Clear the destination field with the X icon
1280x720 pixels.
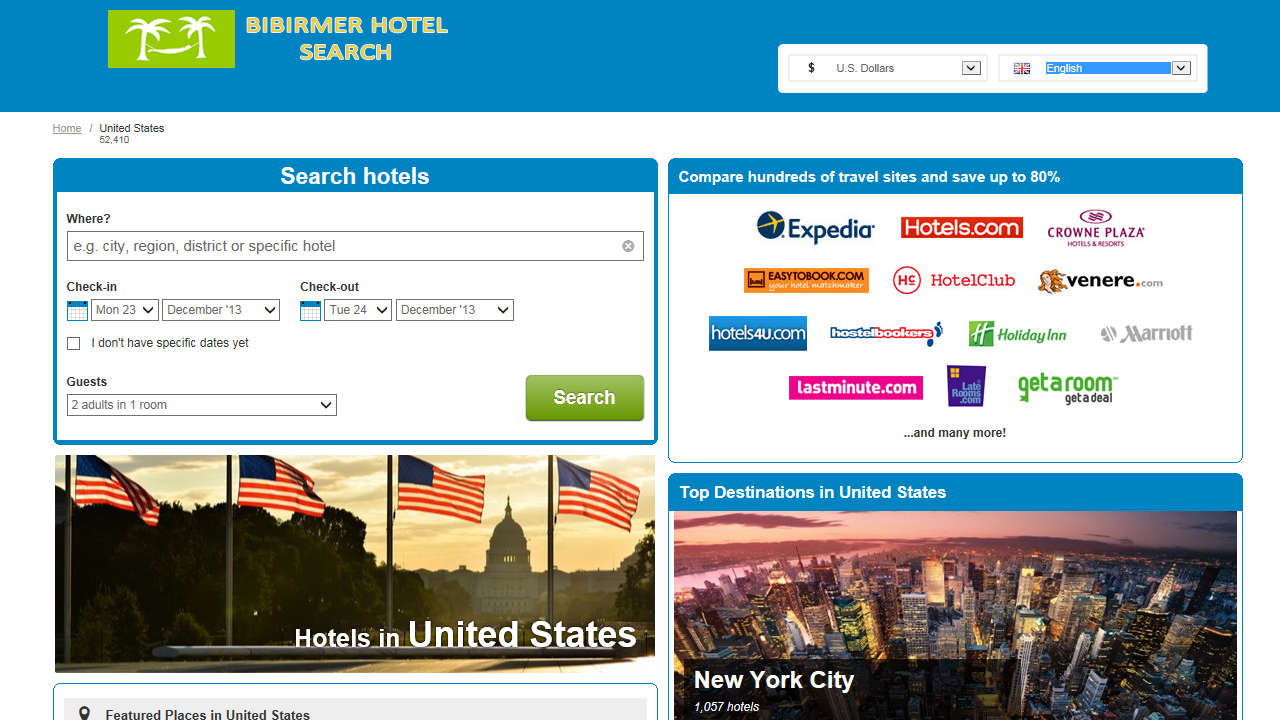(628, 246)
